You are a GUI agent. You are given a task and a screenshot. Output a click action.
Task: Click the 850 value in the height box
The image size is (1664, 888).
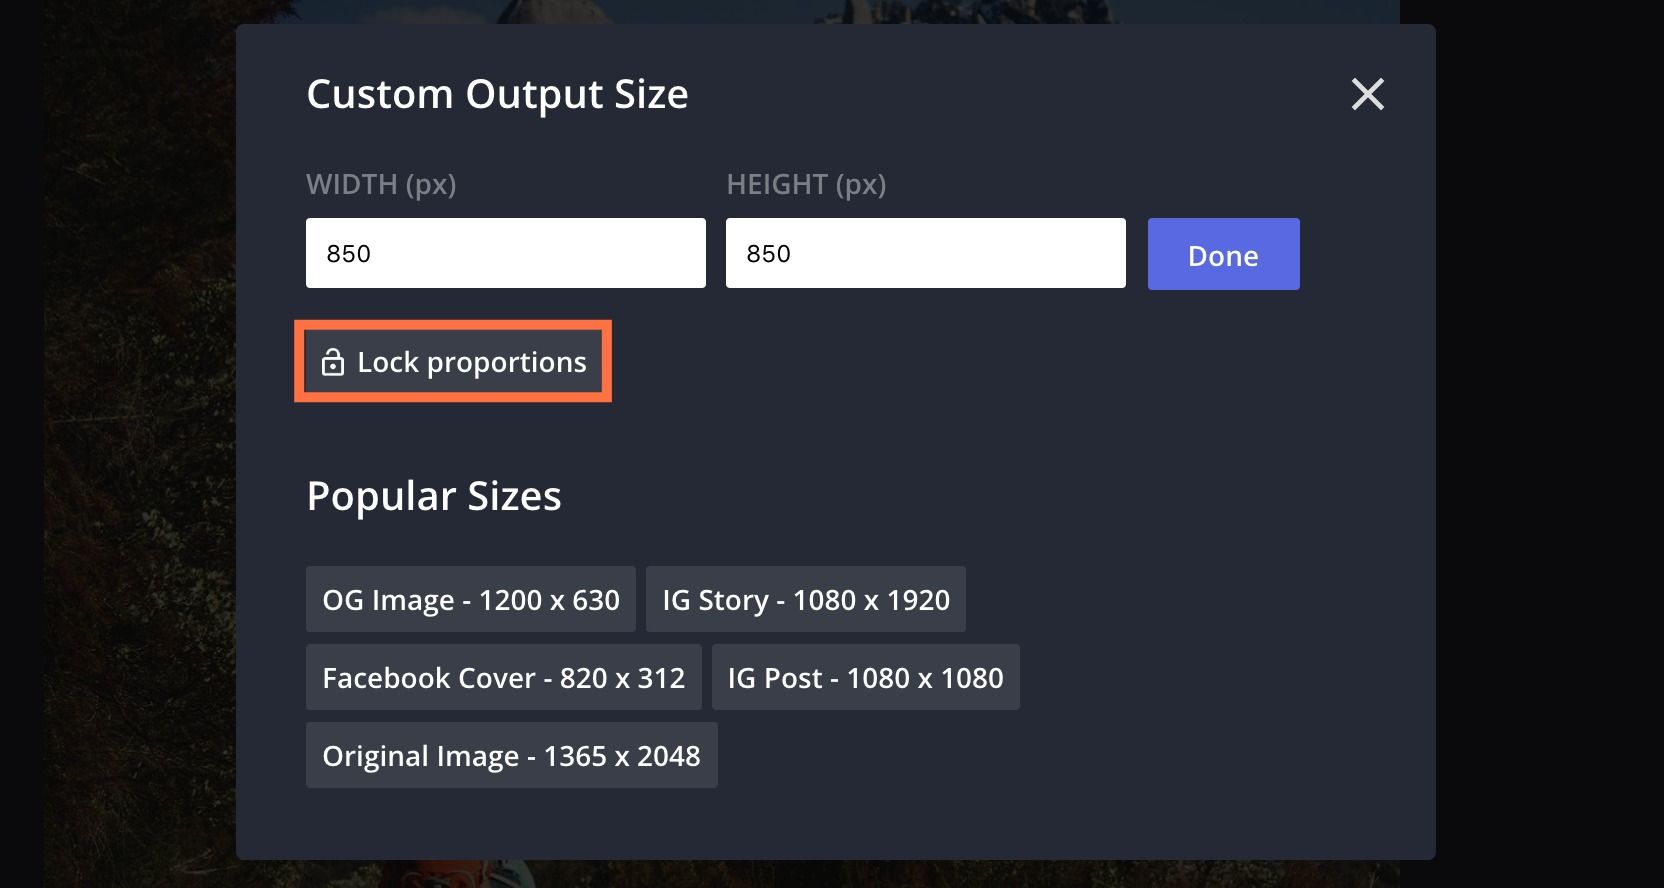(769, 254)
